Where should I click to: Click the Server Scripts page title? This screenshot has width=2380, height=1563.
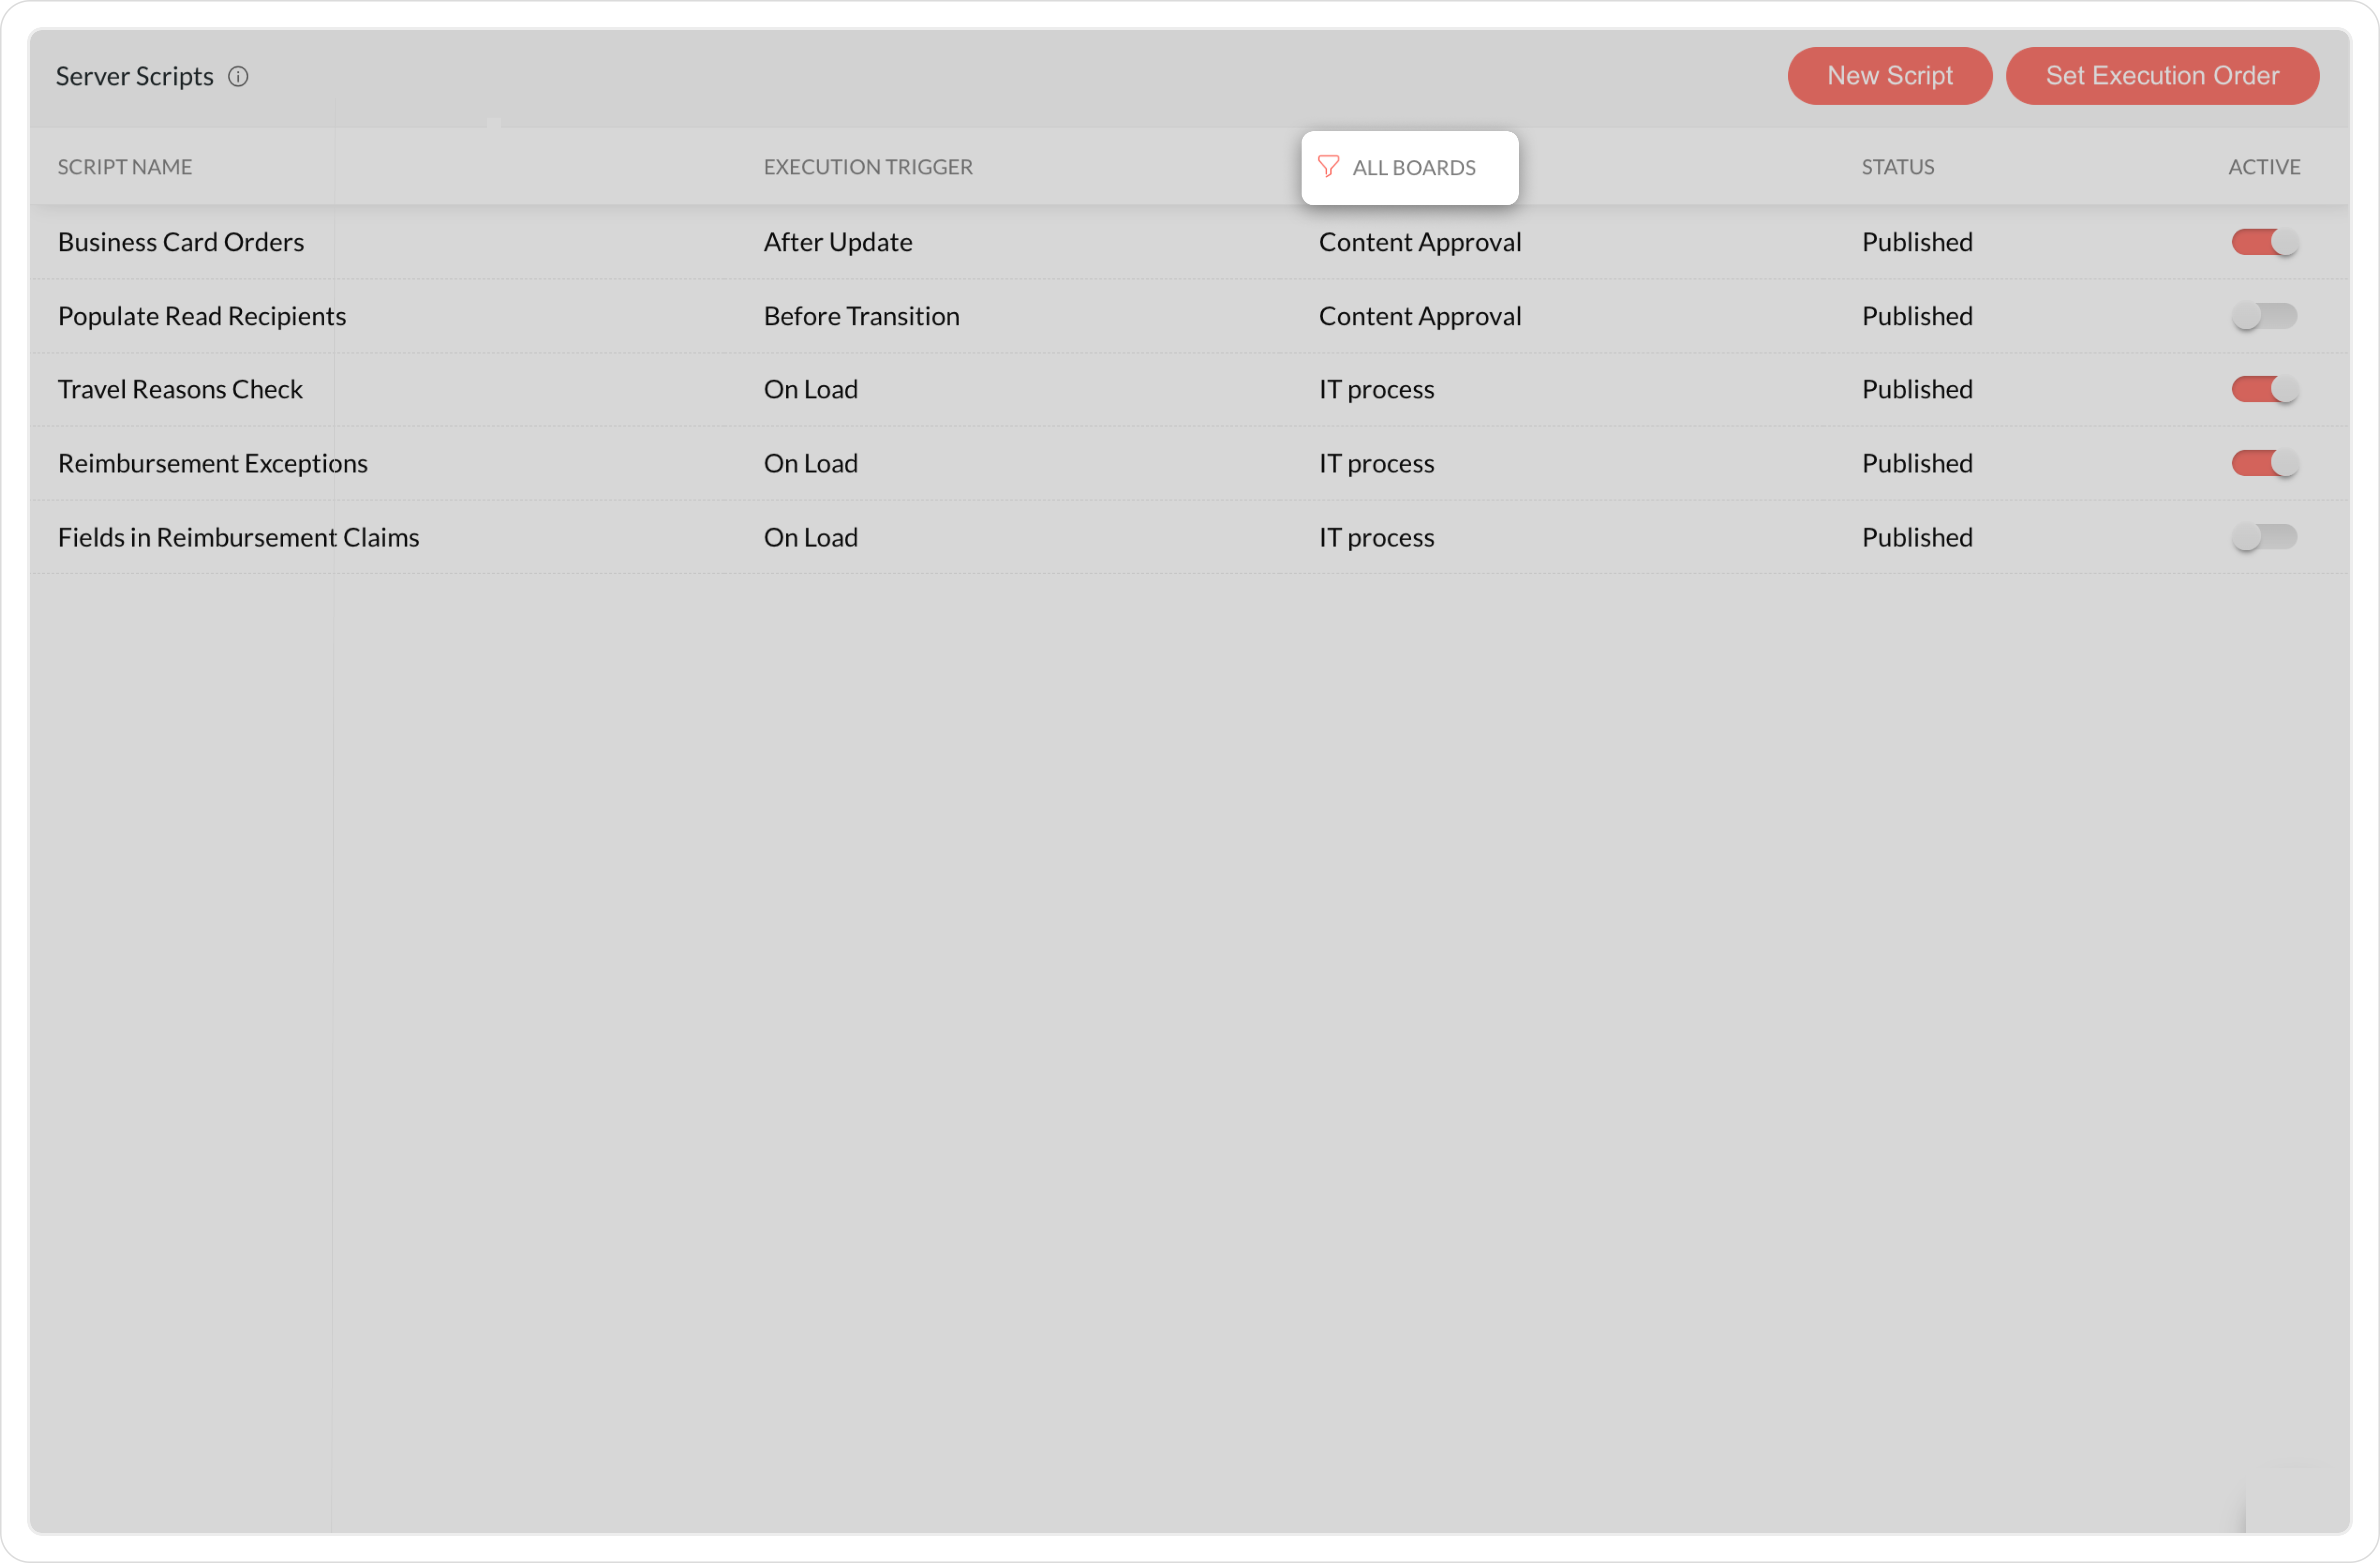[x=135, y=77]
